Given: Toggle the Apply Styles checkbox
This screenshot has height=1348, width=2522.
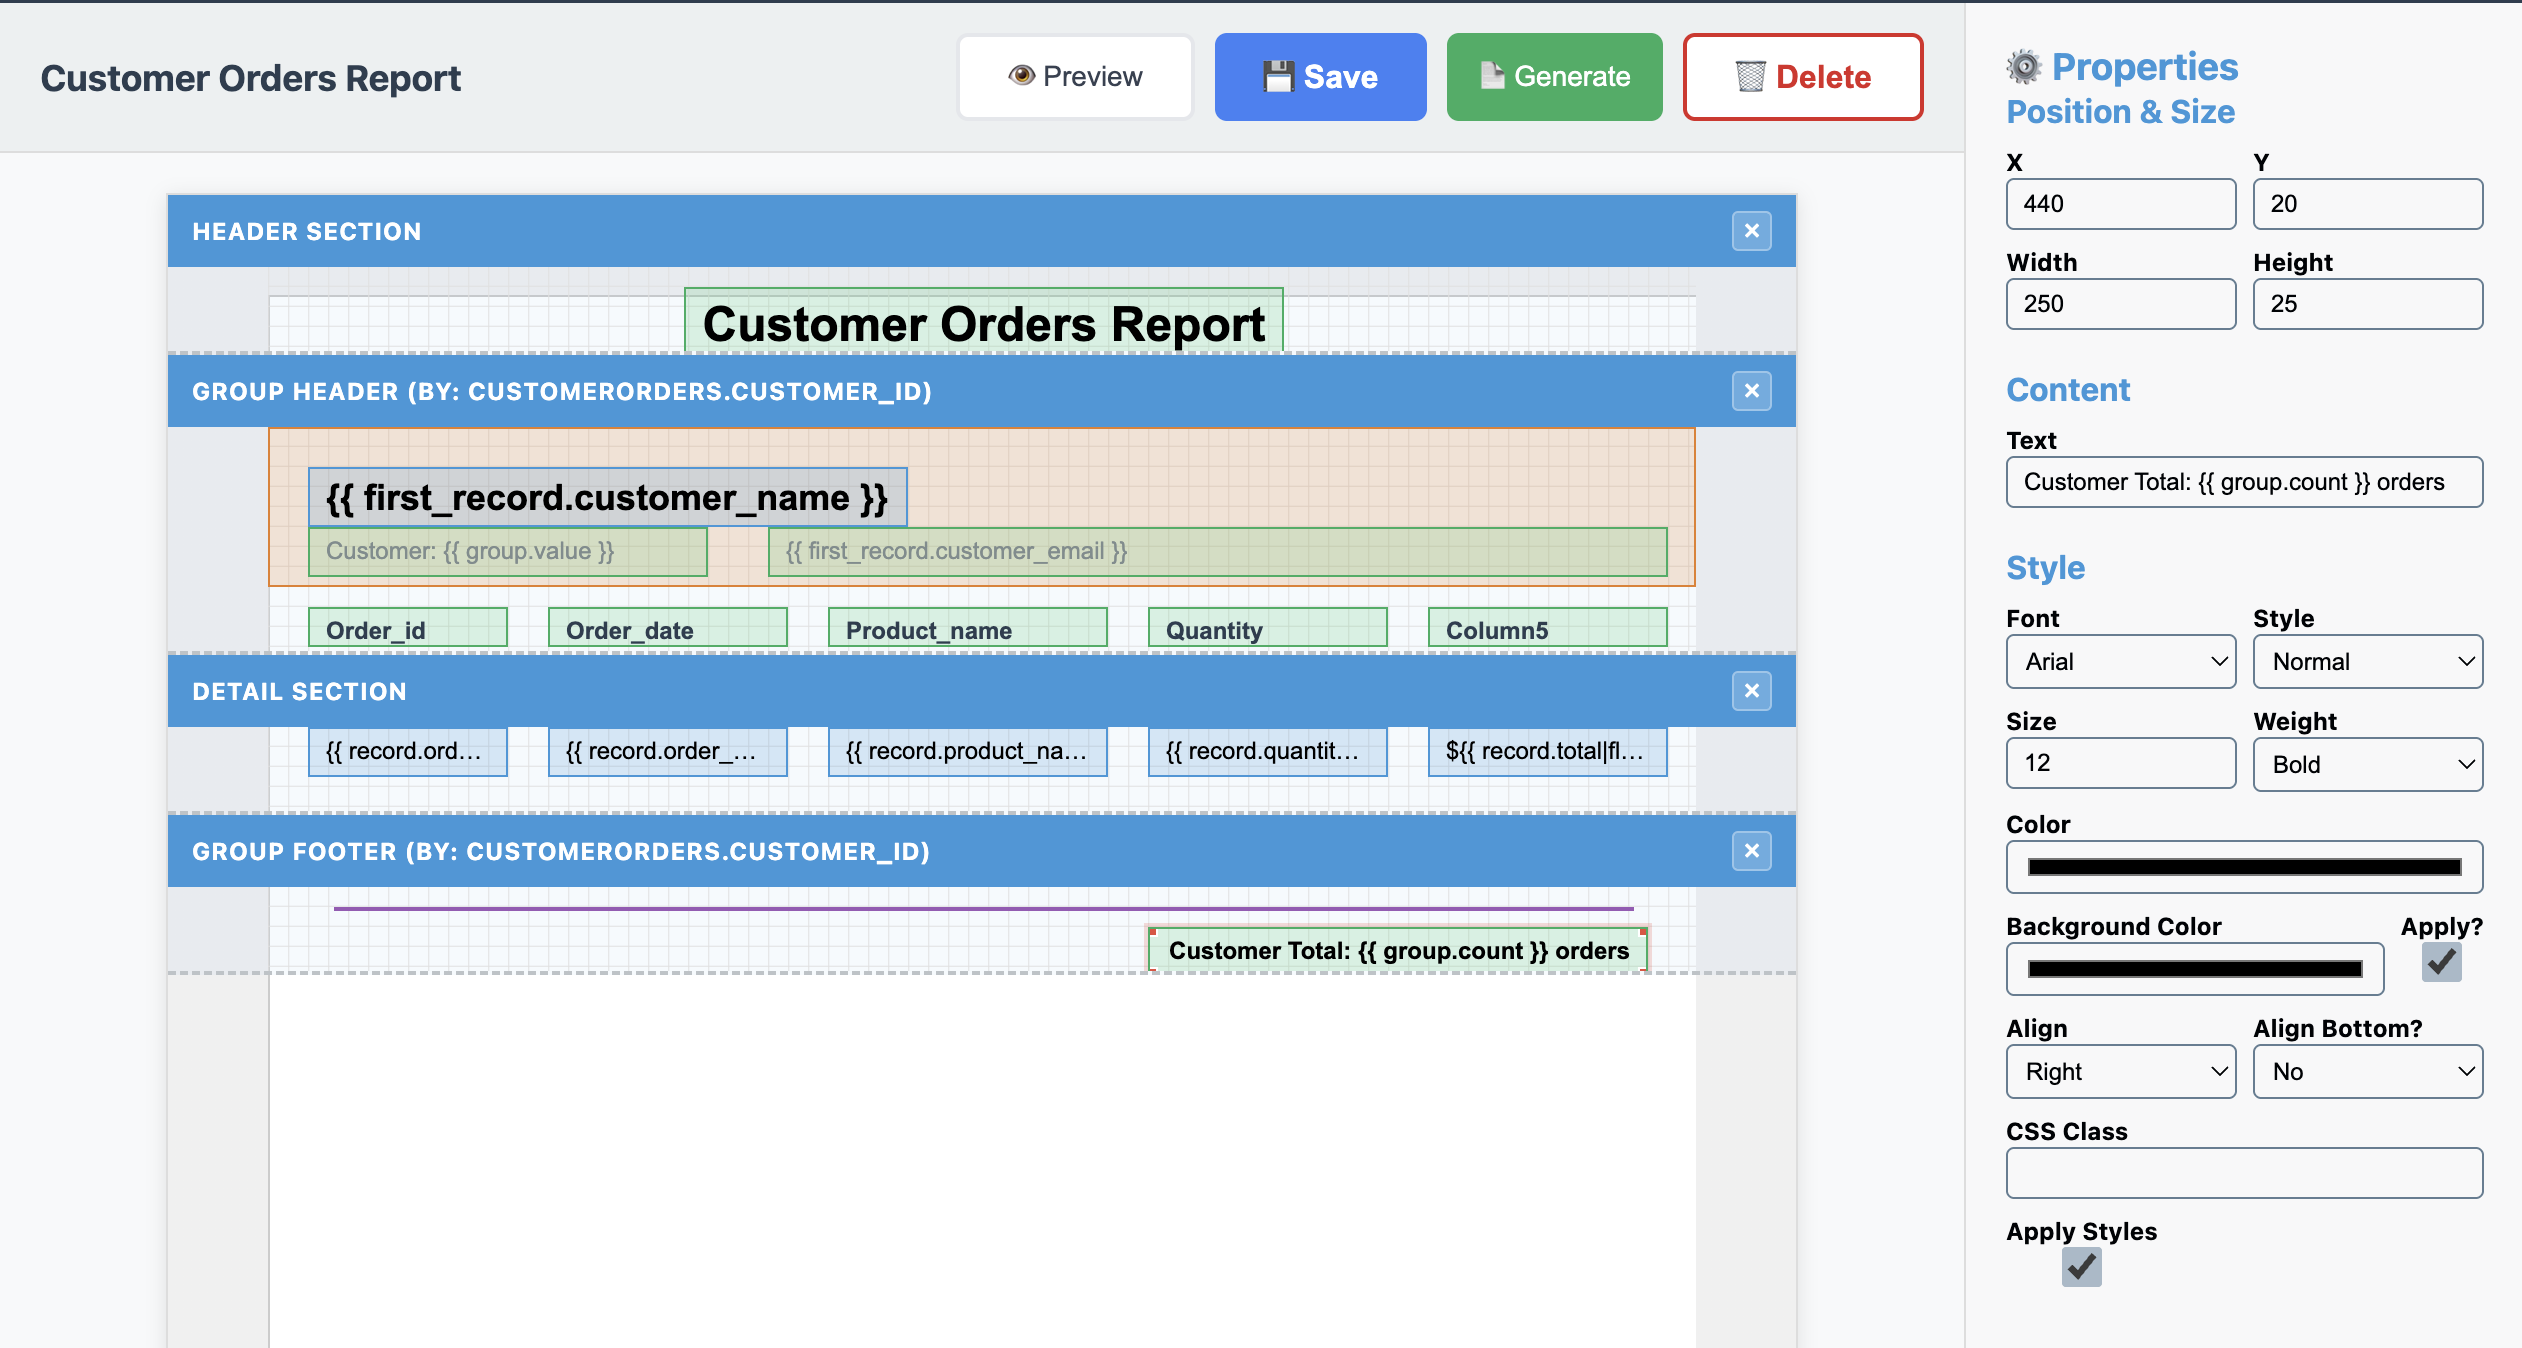Looking at the screenshot, I should tap(2083, 1266).
